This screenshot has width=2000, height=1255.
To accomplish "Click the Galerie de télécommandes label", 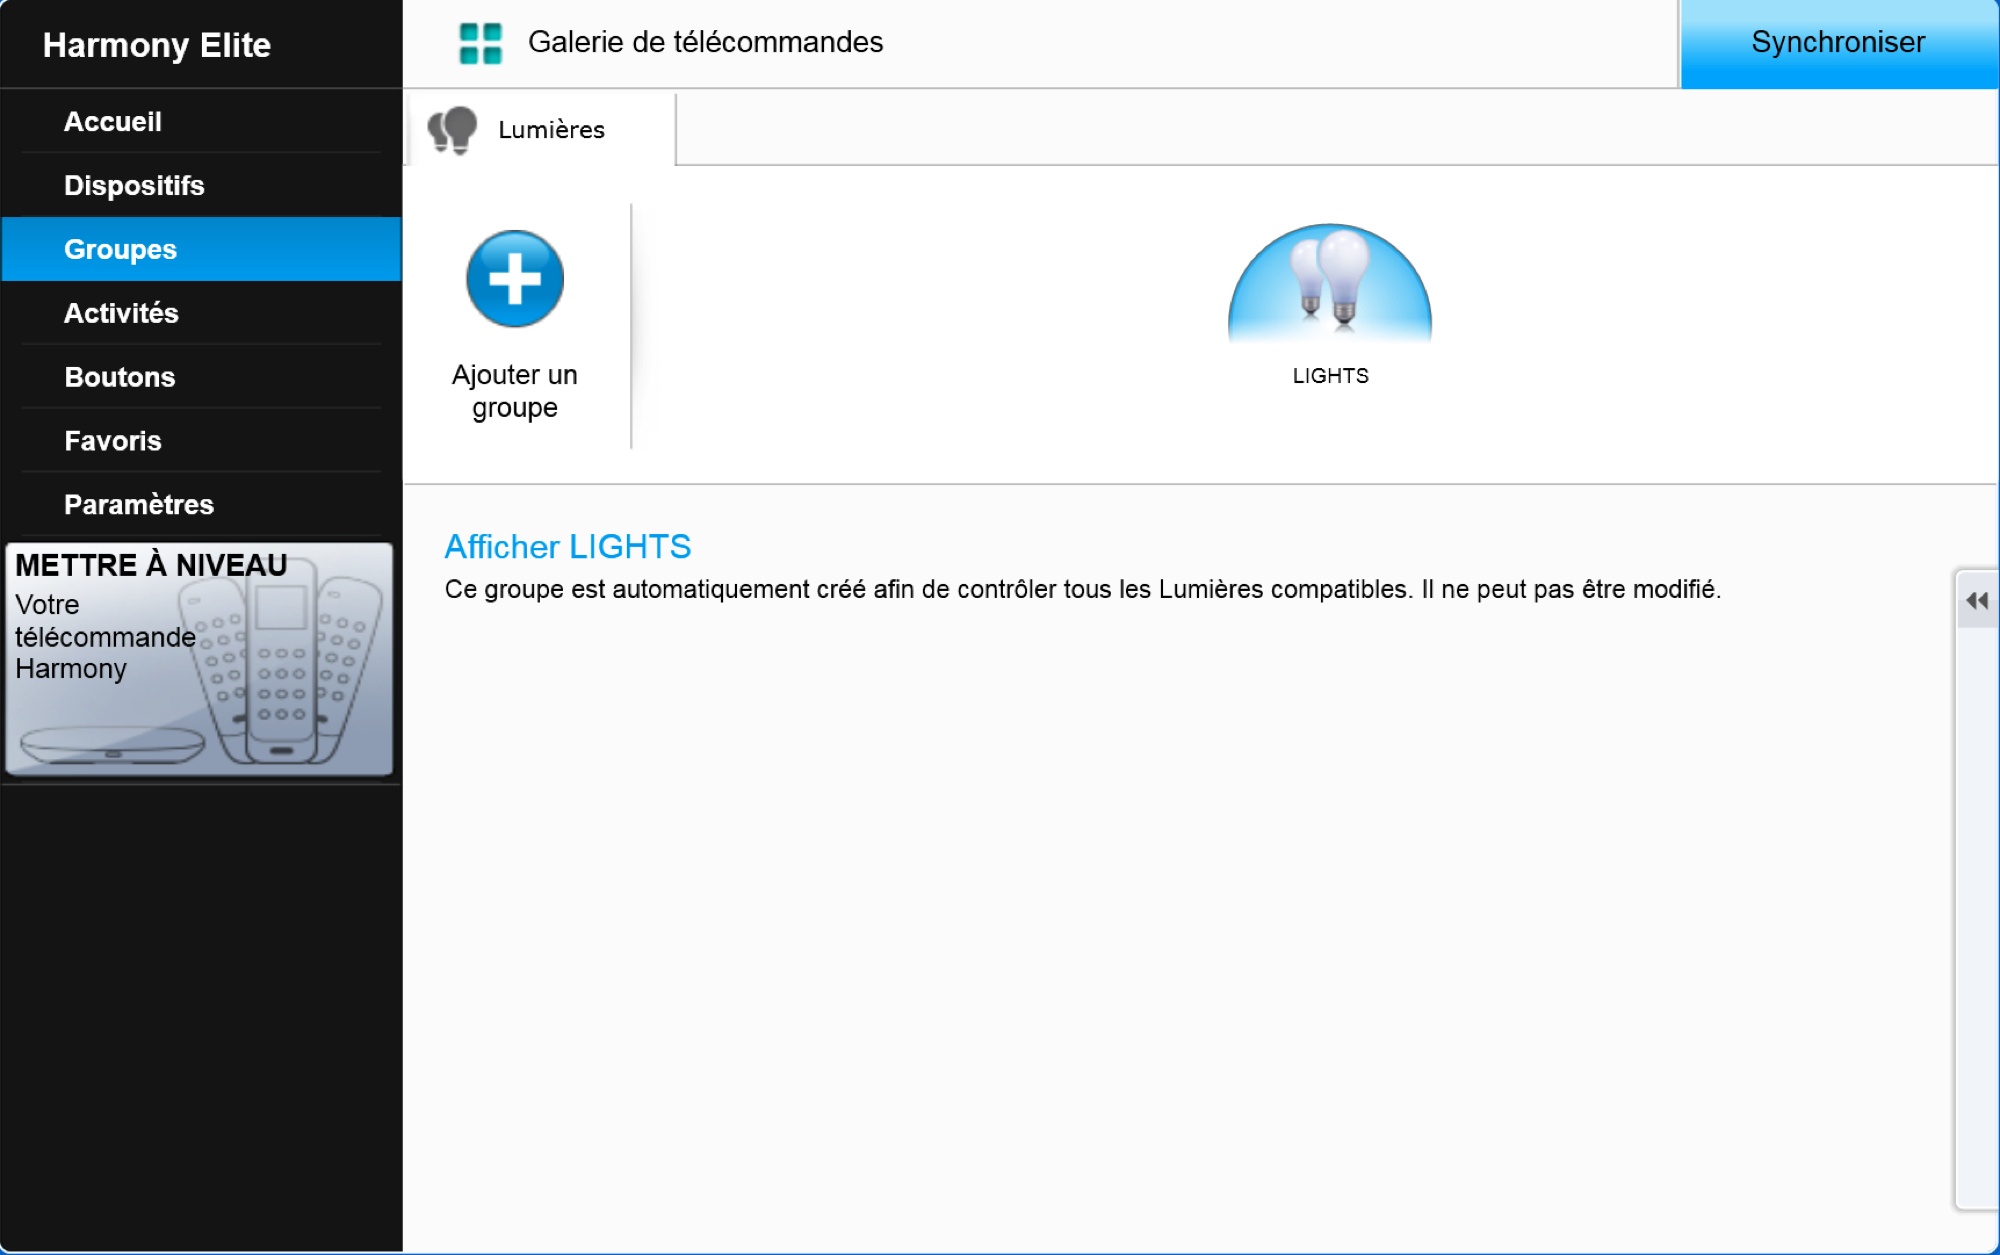I will click(705, 42).
